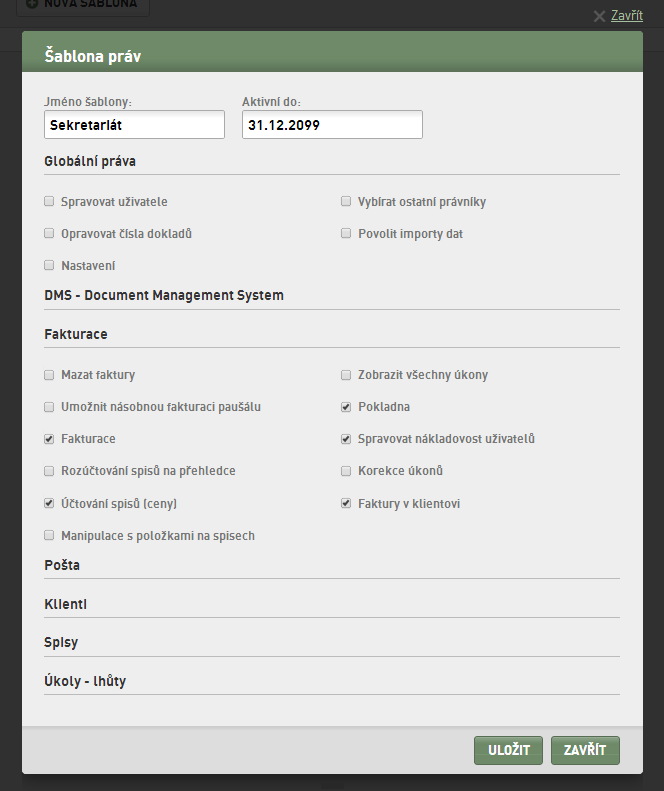Check Povolit importy dat
Screen dimensions: 664x791
pos(346,233)
